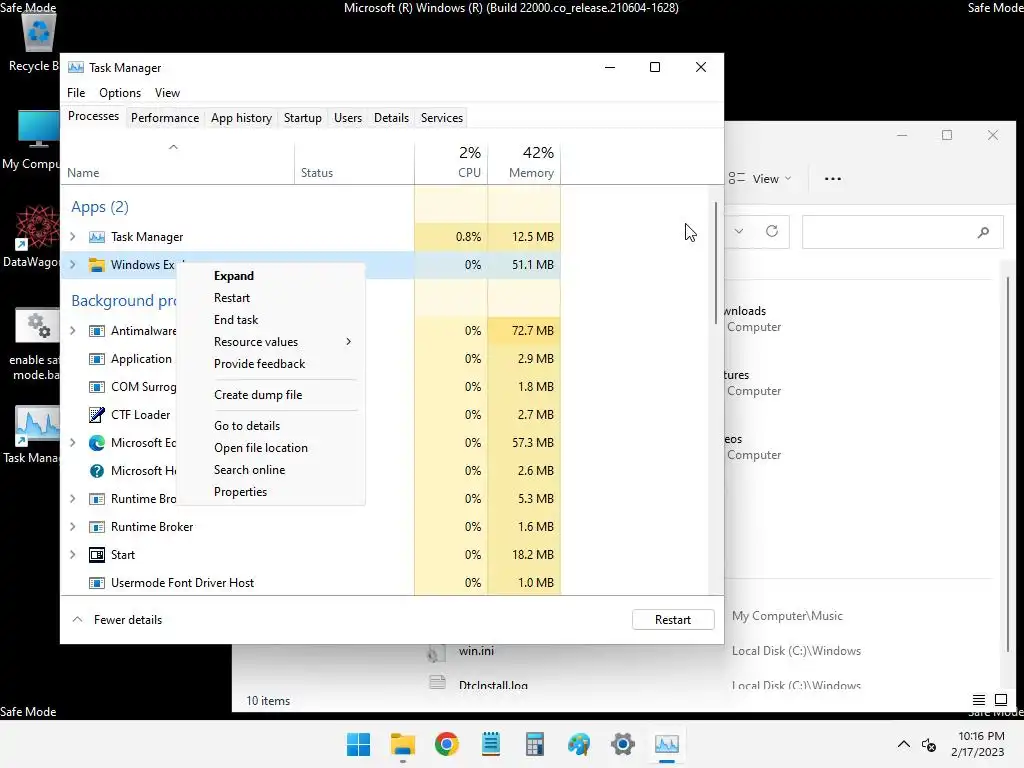The image size is (1024, 768).
Task: Click refresh icon in File Explorer window
Action: pos(772,231)
